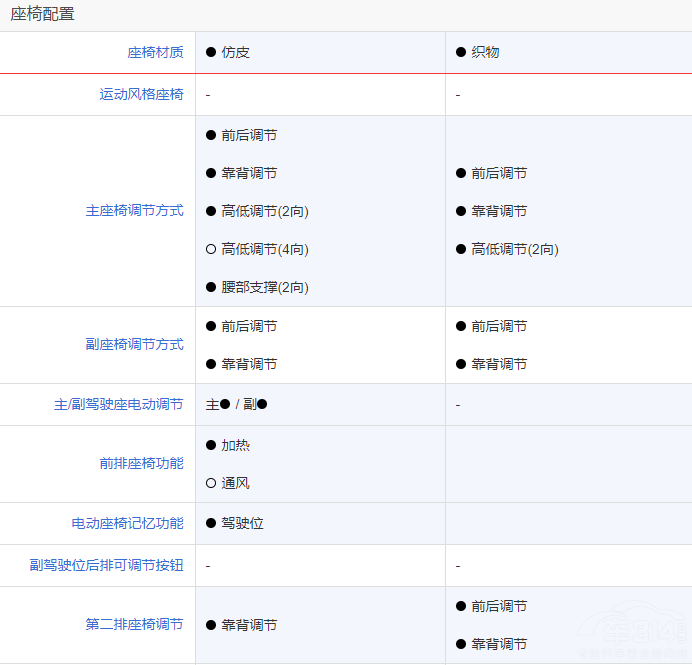
Task: Select the 仿皮 seat material entry
Action: click(236, 52)
